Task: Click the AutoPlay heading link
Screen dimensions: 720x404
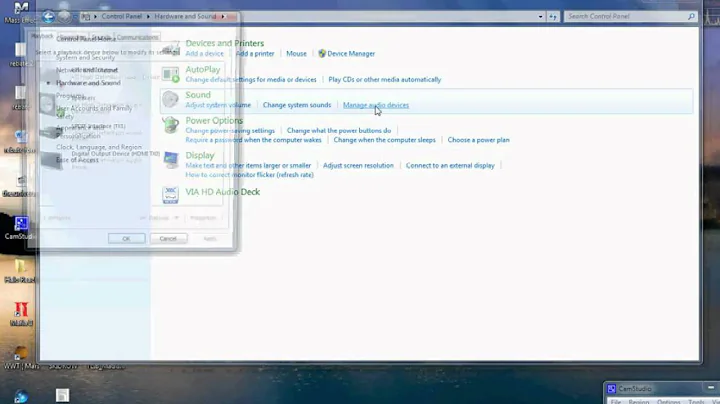Action: point(203,69)
